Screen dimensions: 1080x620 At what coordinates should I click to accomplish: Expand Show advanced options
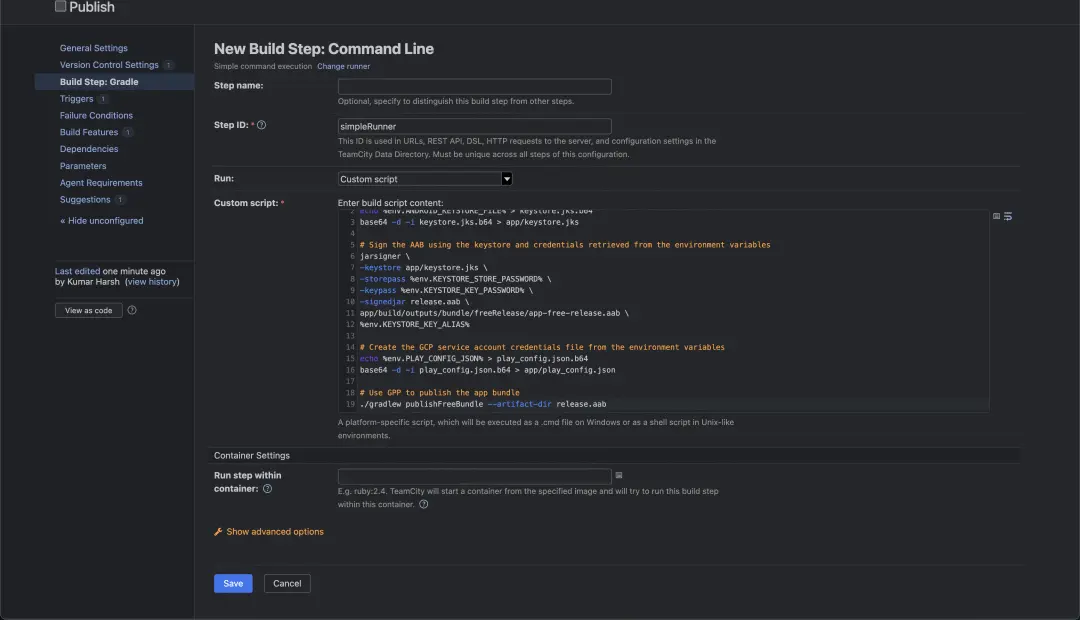click(275, 532)
